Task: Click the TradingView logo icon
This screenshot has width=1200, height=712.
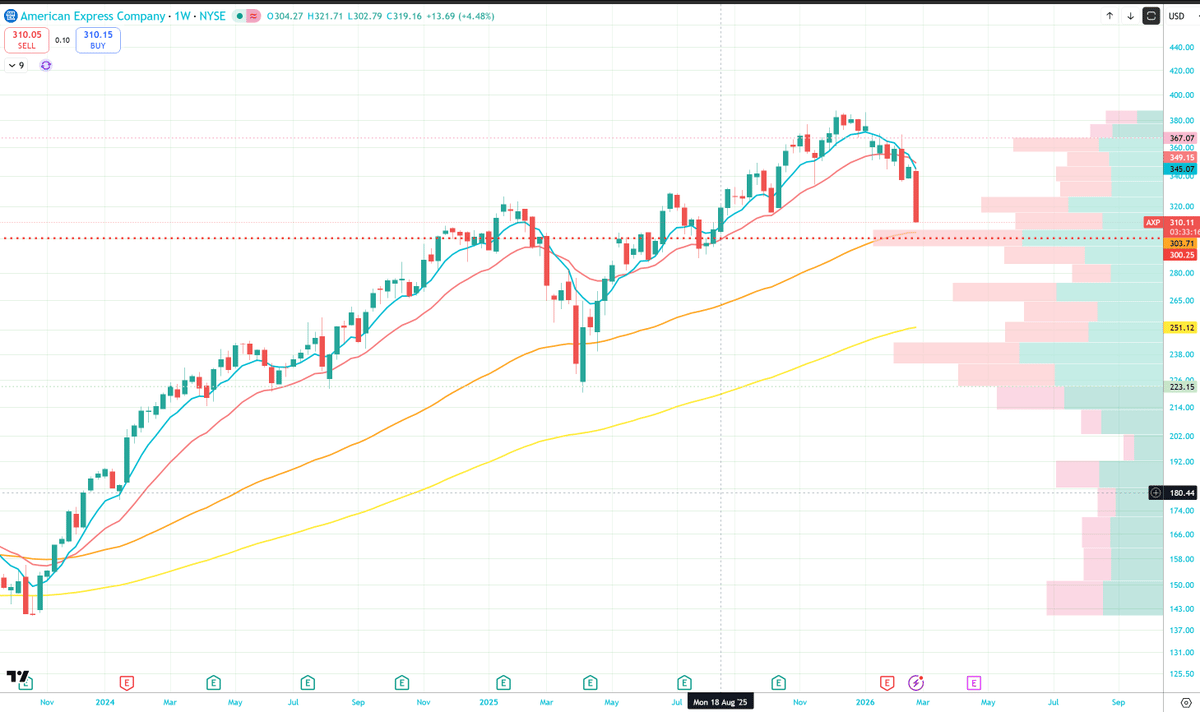Action: tap(17, 677)
